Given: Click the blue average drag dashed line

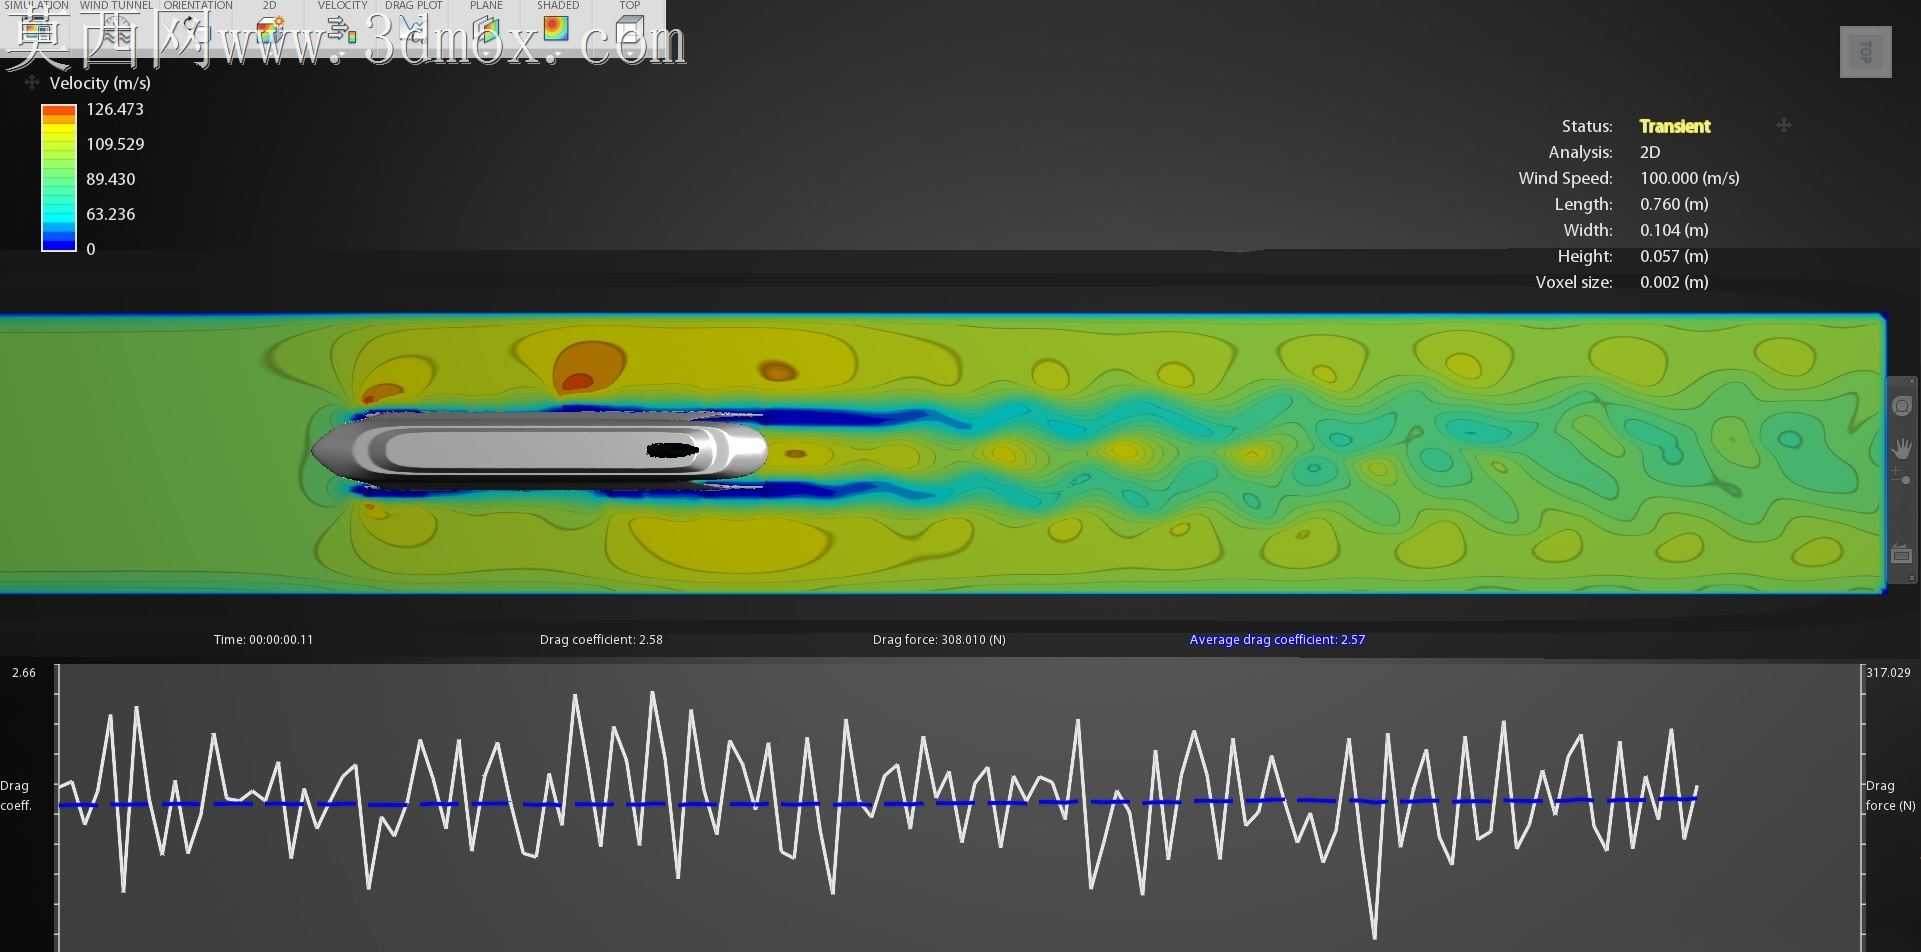Looking at the screenshot, I should pos(878,802).
